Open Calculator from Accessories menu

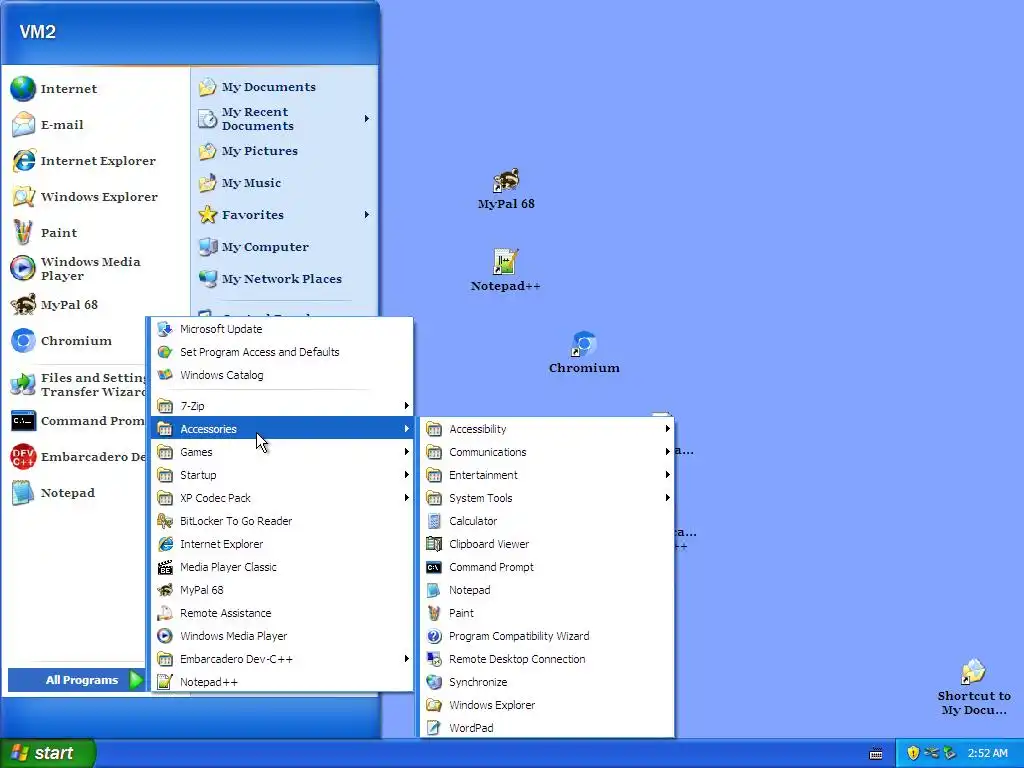tap(546, 521)
